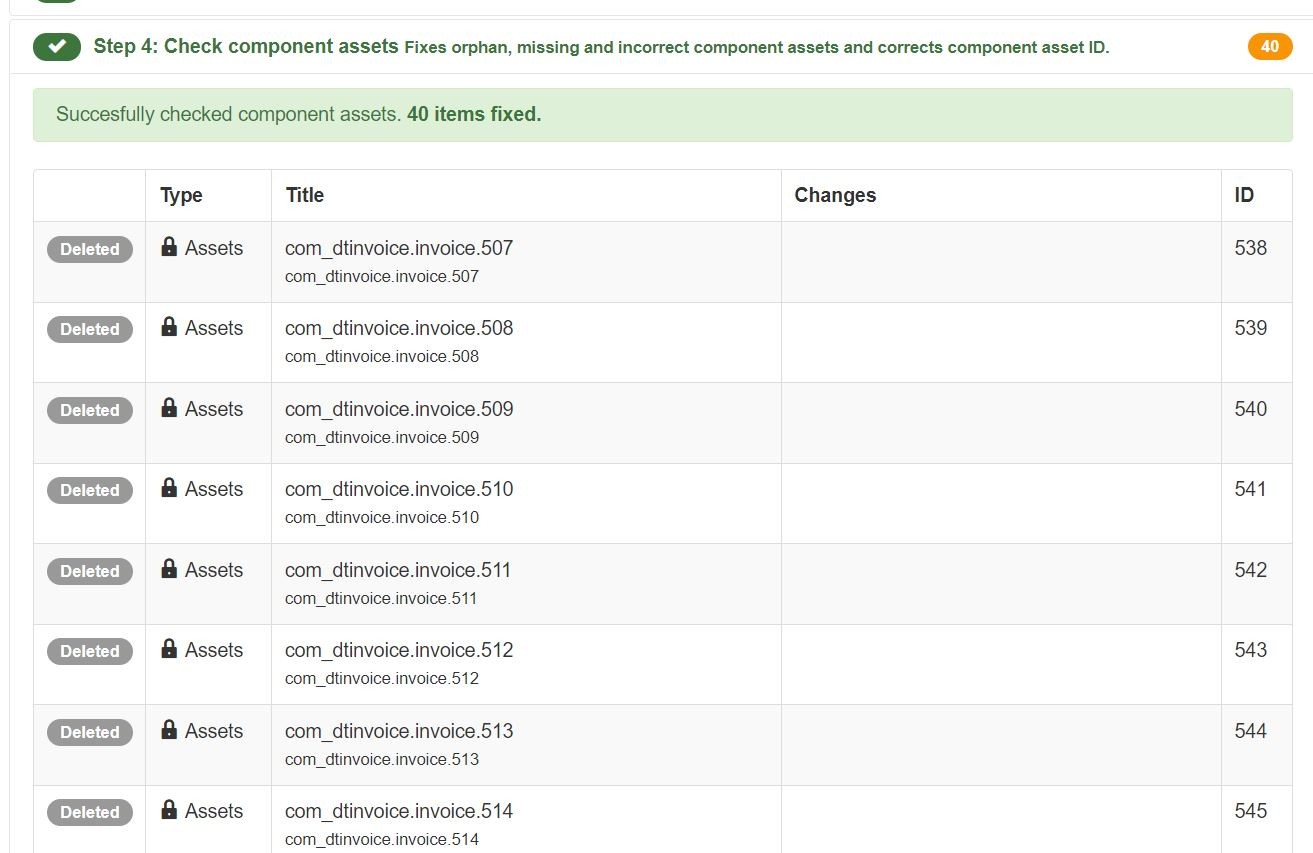
Task: Click the lock icon in invoice.508 row
Action: [x=169, y=327]
